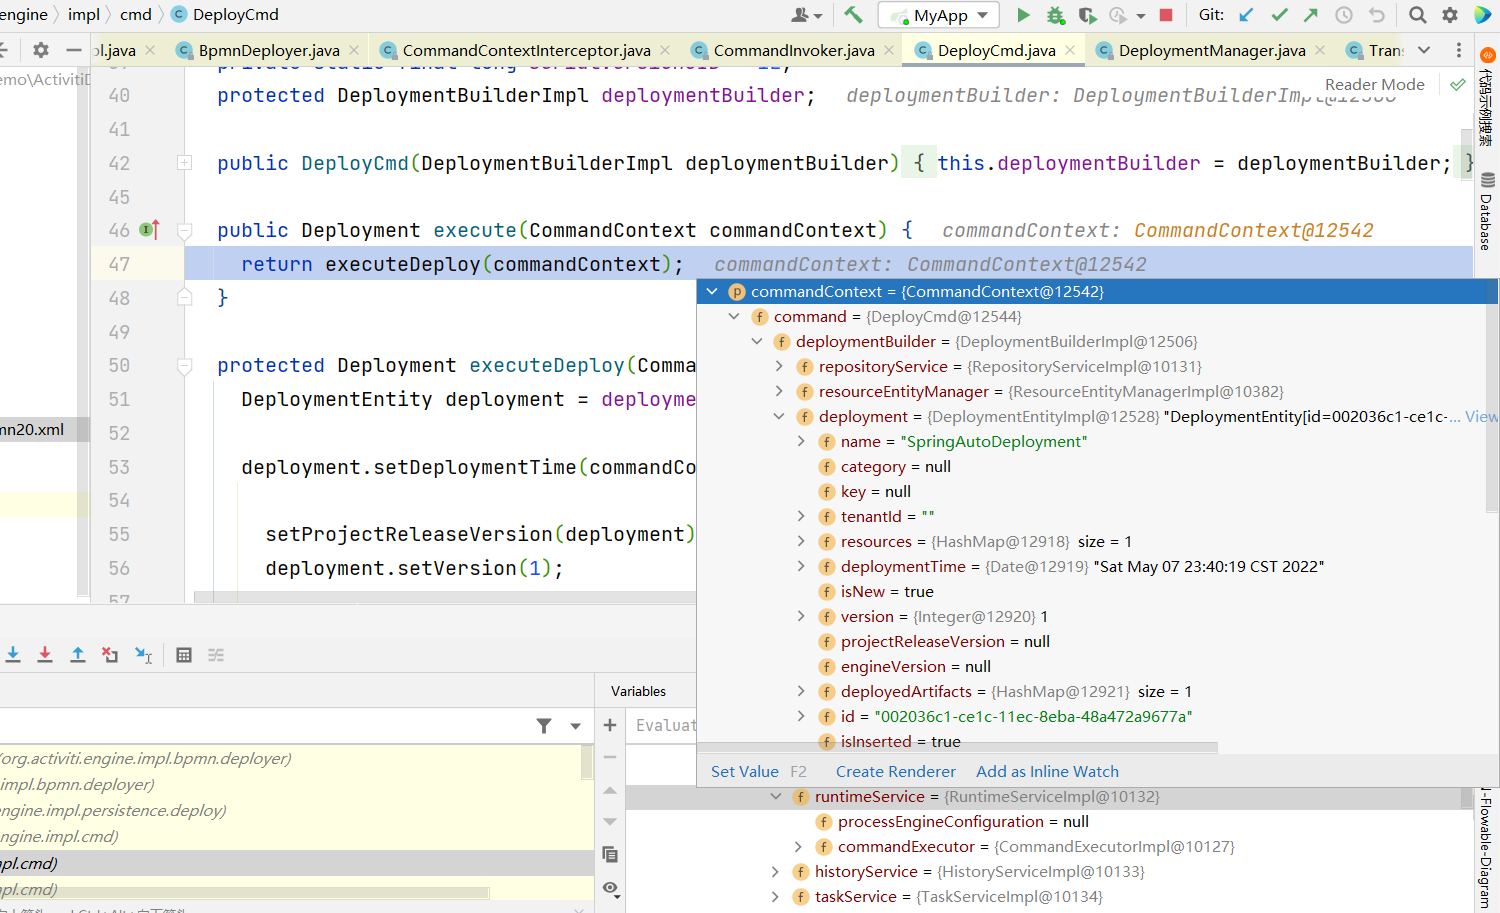
Task: Click the Drop Frame icon
Action: [x=110, y=655]
